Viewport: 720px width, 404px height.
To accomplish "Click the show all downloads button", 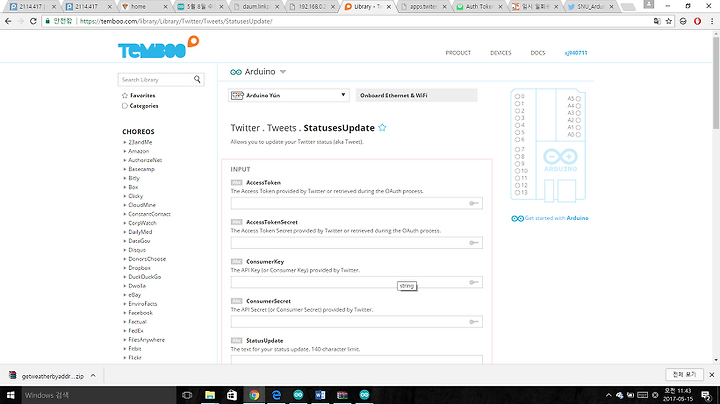I will coord(684,375).
